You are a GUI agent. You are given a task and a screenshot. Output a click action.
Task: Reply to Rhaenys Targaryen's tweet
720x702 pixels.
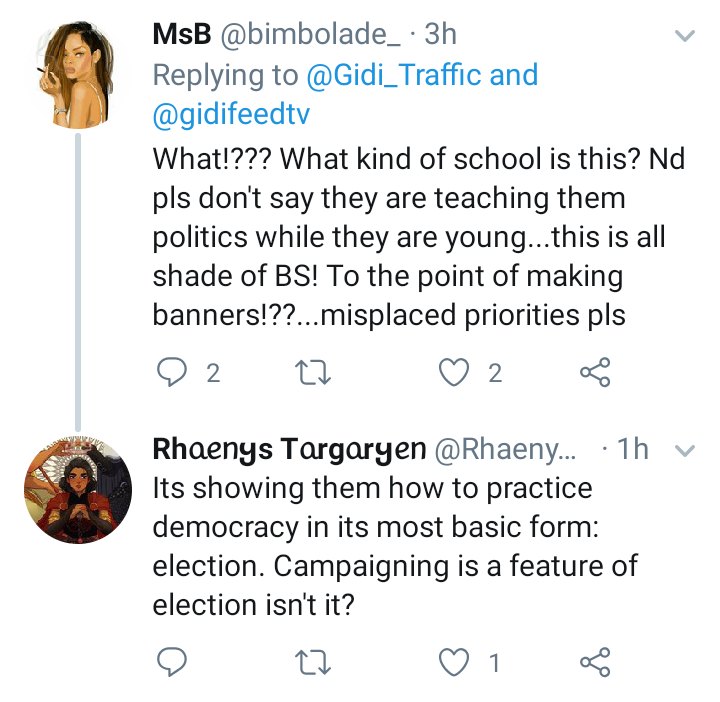click(x=174, y=661)
